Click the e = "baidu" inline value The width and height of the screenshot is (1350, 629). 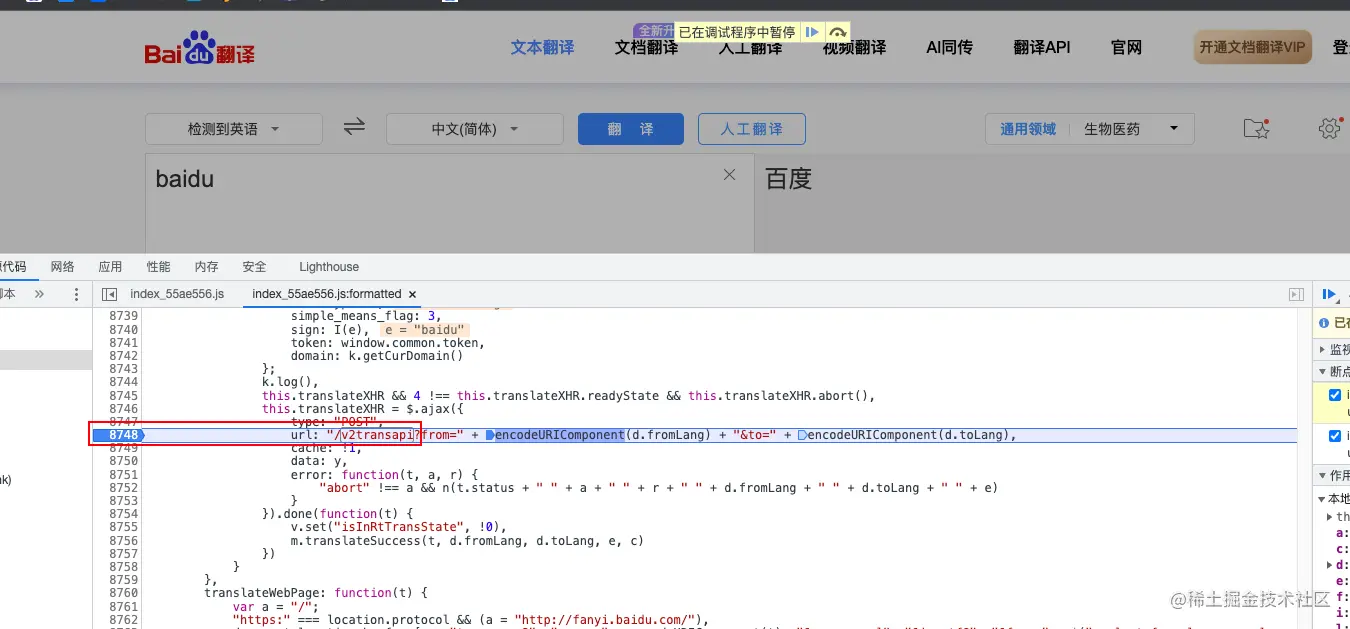[x=425, y=330]
